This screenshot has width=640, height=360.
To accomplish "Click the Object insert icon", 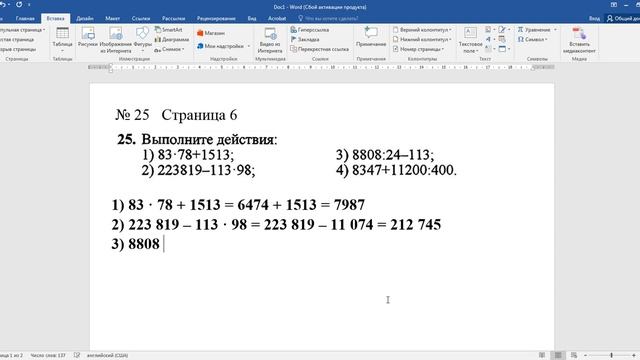I will point(503,49).
